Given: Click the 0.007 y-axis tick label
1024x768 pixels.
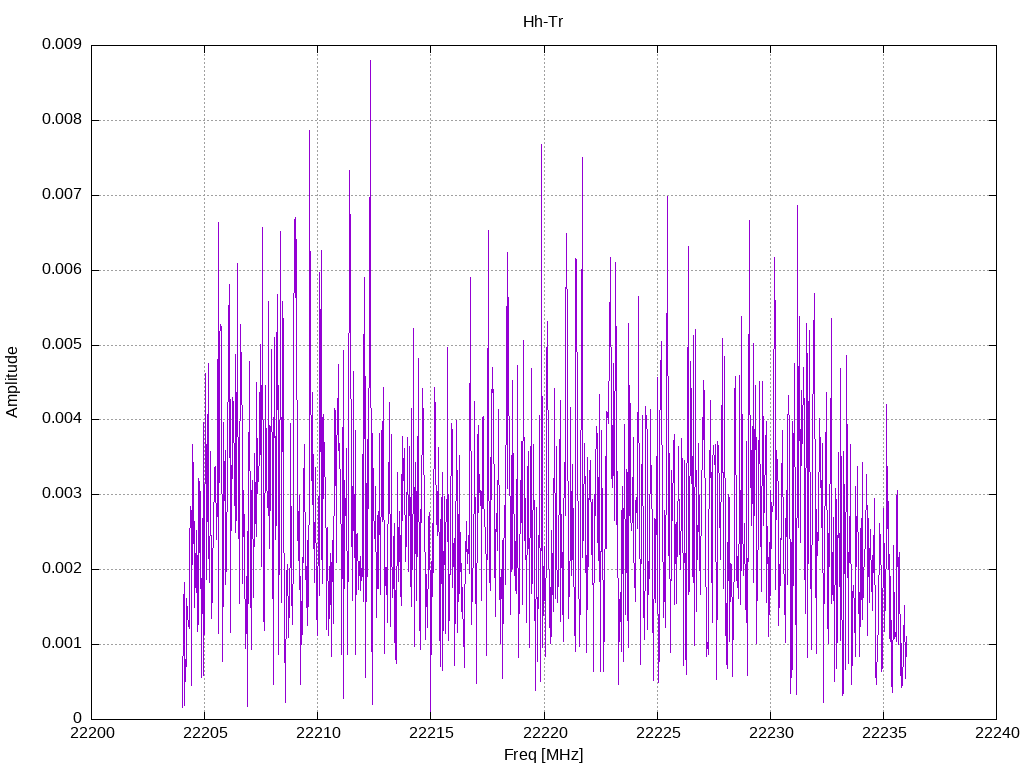Looking at the screenshot, I should coord(62,195).
